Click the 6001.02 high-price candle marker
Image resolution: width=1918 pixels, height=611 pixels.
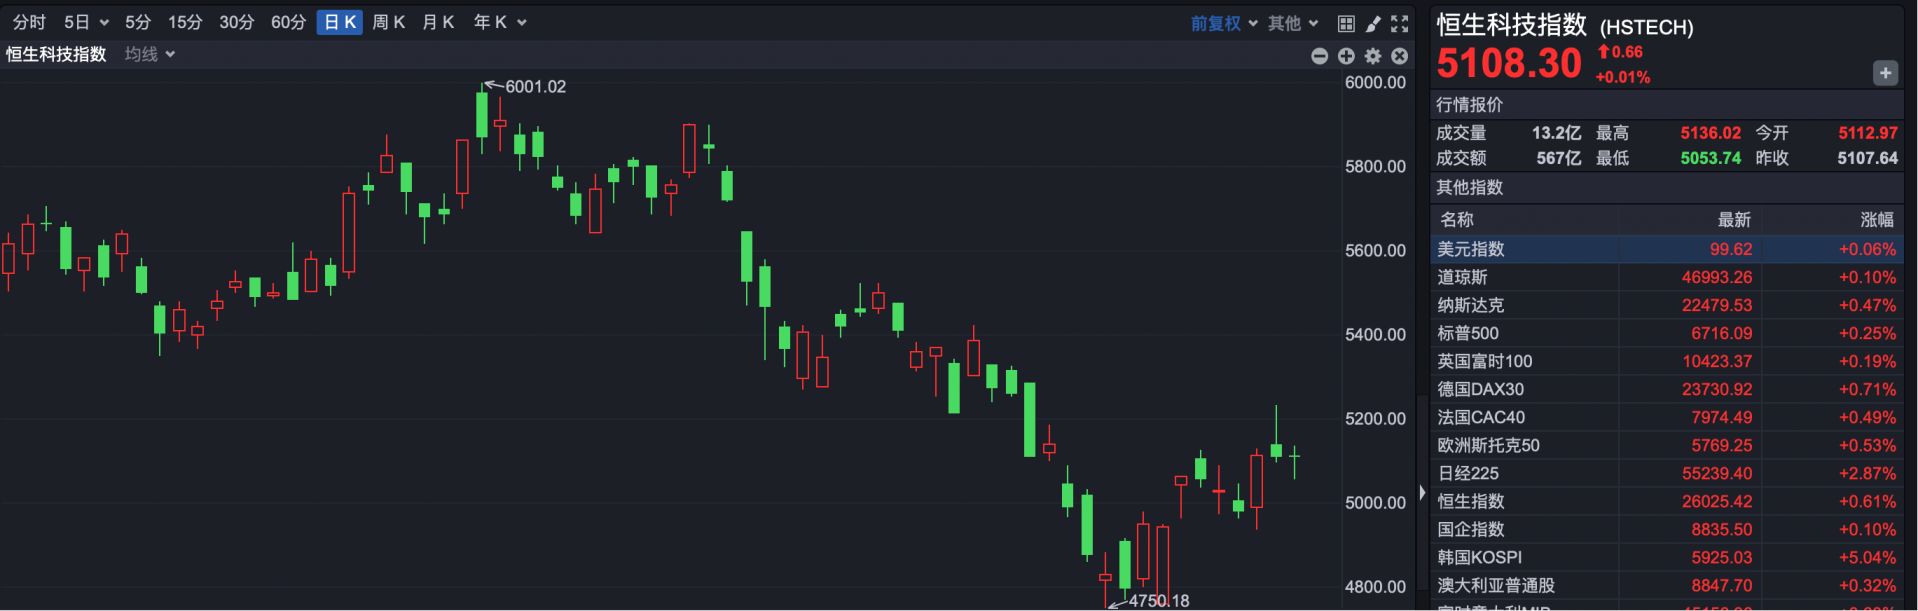(x=482, y=113)
